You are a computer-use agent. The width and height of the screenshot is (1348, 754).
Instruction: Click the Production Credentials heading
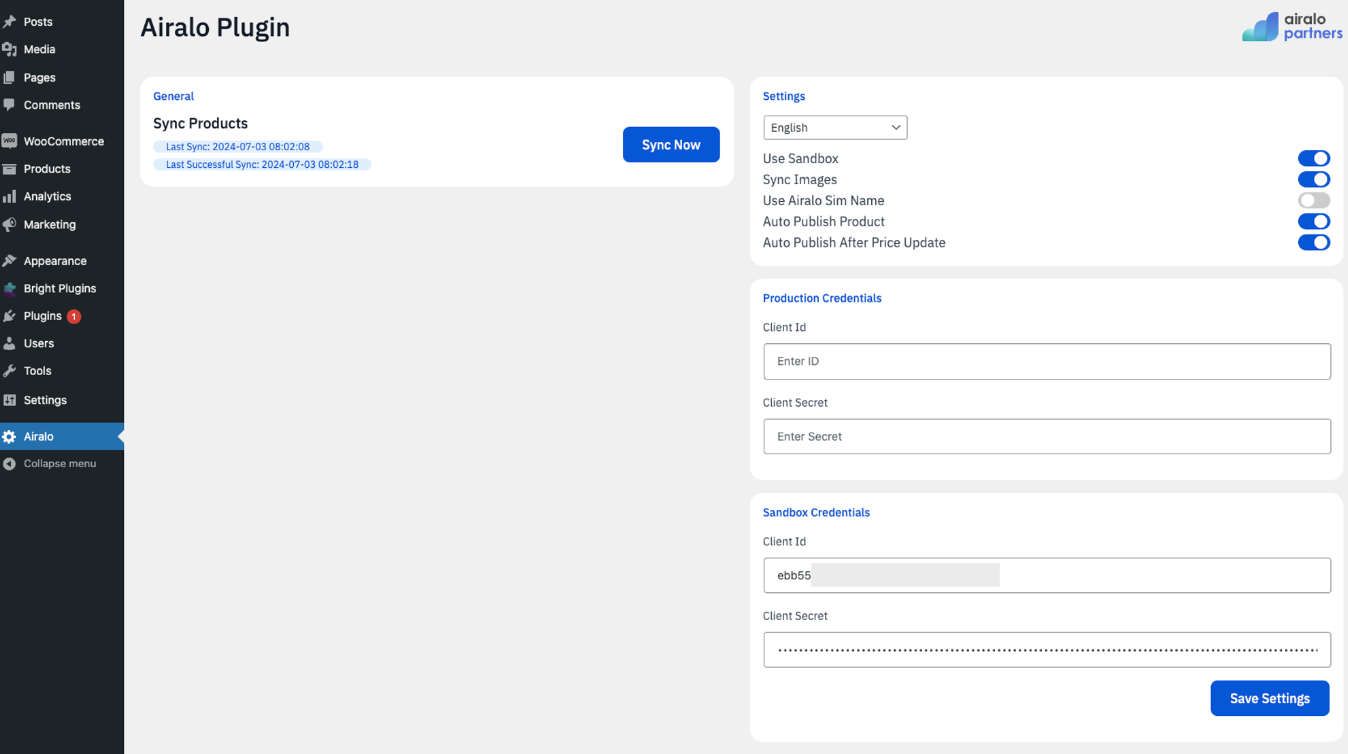pyautogui.click(x=822, y=298)
